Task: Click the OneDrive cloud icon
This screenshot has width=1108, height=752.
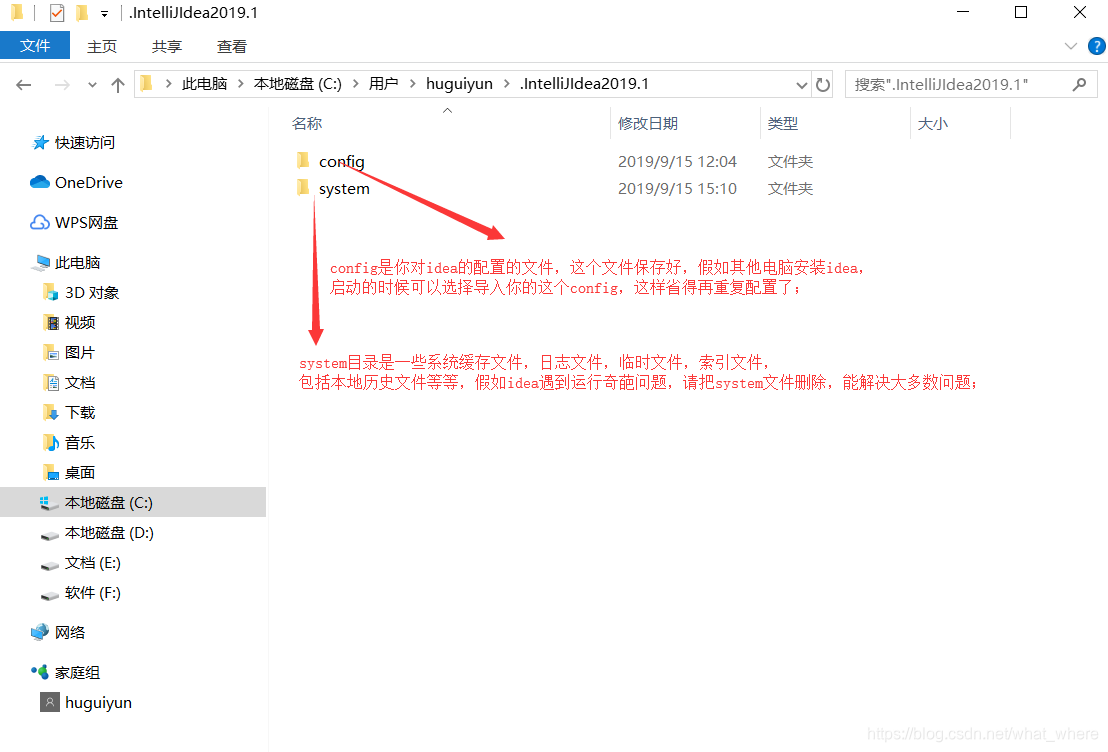Action: (x=40, y=182)
